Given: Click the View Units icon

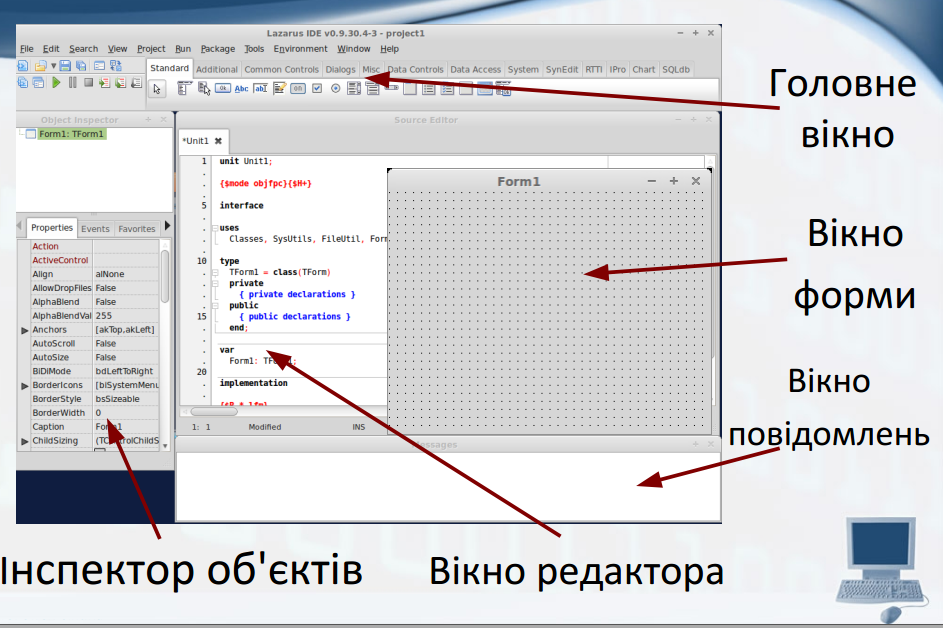Looking at the screenshot, I should pyautogui.click(x=23, y=82).
